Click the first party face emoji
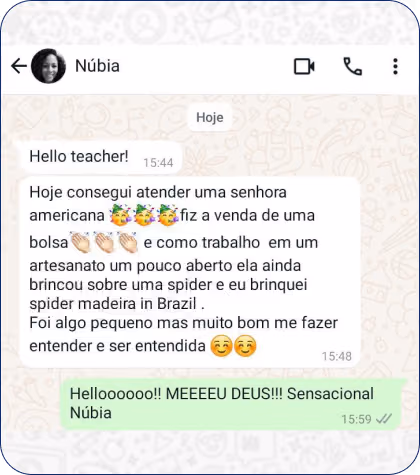Image resolution: width=420 pixels, height=475 pixels. coord(120,215)
